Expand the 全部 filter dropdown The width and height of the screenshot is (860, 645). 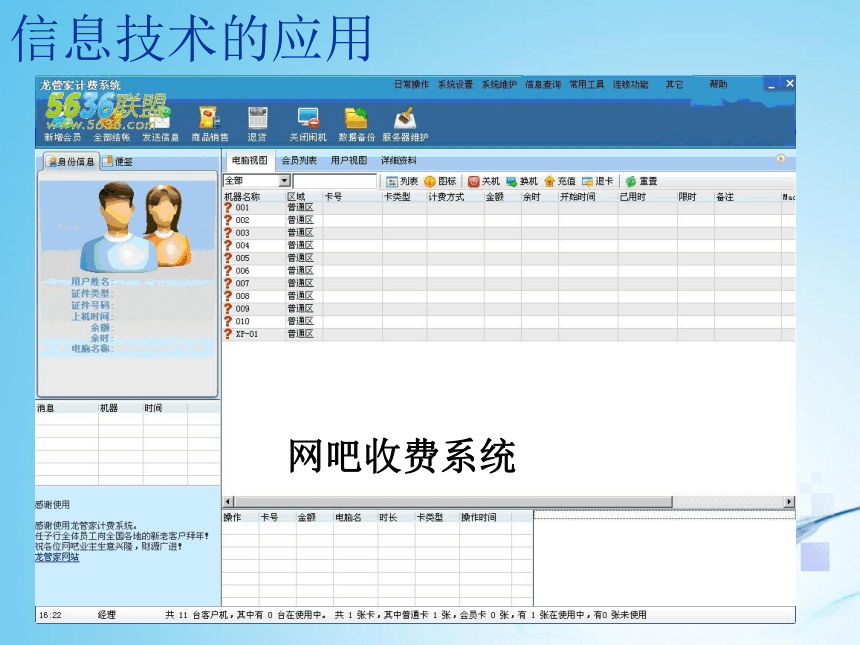point(284,181)
